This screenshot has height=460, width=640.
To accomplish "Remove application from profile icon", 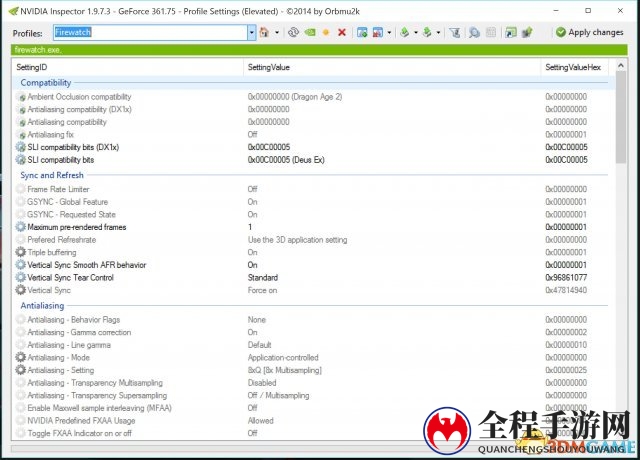I will 378,32.
